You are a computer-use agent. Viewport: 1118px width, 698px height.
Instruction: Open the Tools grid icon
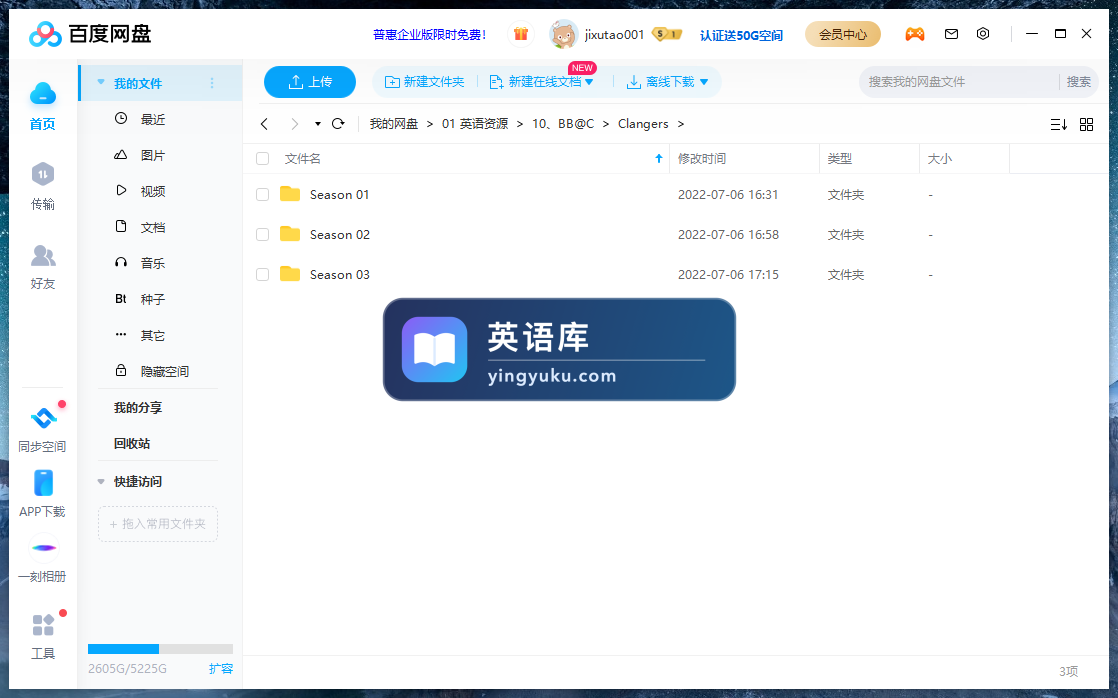43,625
